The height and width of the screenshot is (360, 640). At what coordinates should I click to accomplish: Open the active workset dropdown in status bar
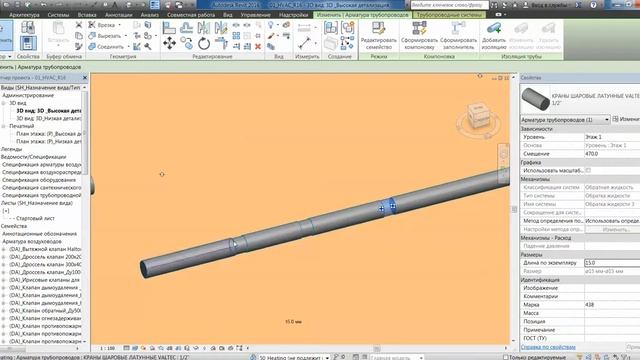coord(327,358)
